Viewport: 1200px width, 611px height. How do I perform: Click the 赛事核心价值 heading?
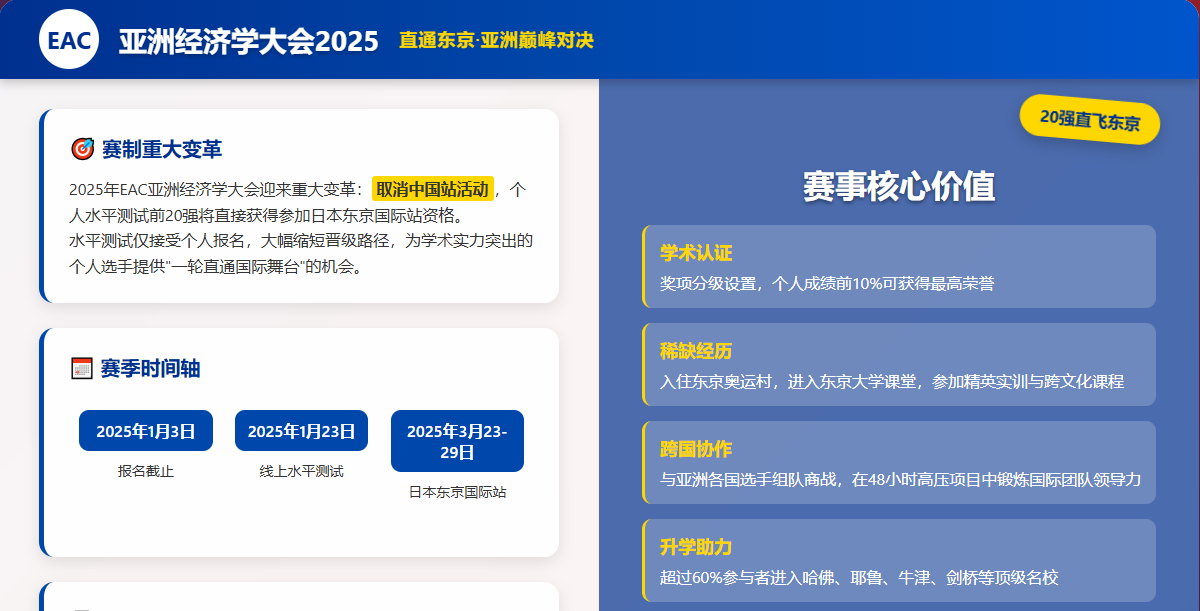tap(899, 187)
